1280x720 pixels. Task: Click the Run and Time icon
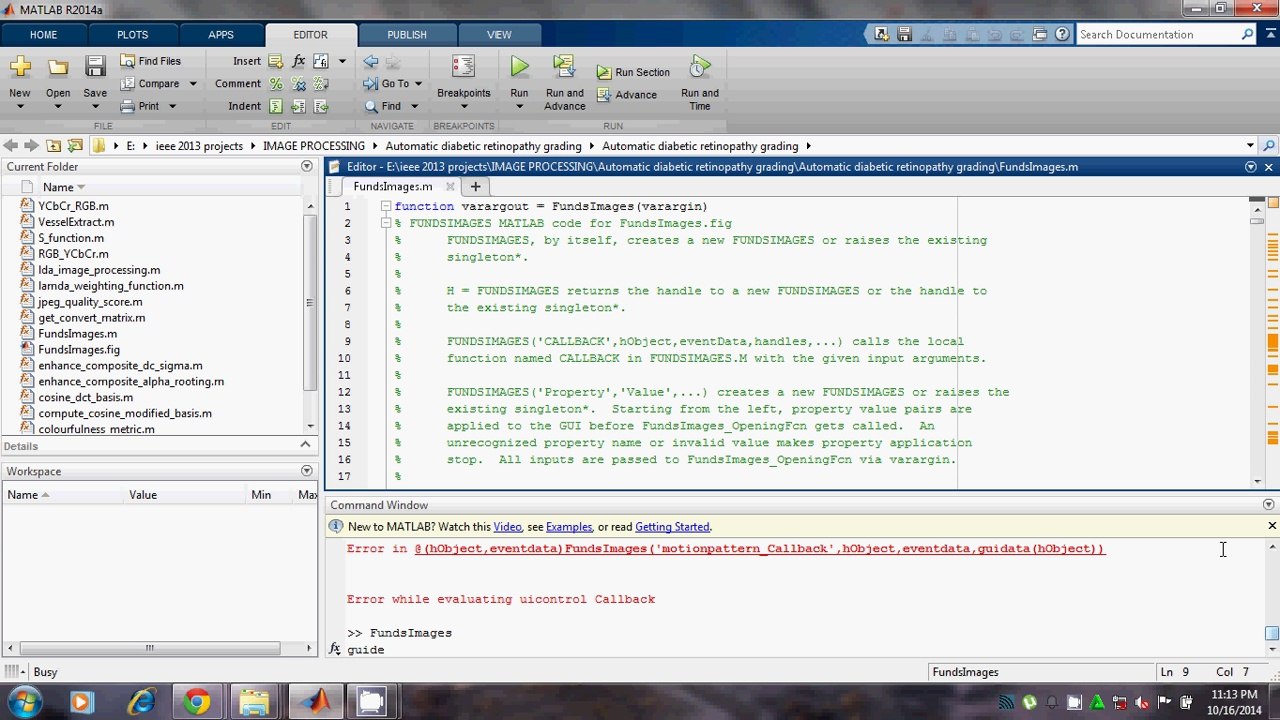700,68
